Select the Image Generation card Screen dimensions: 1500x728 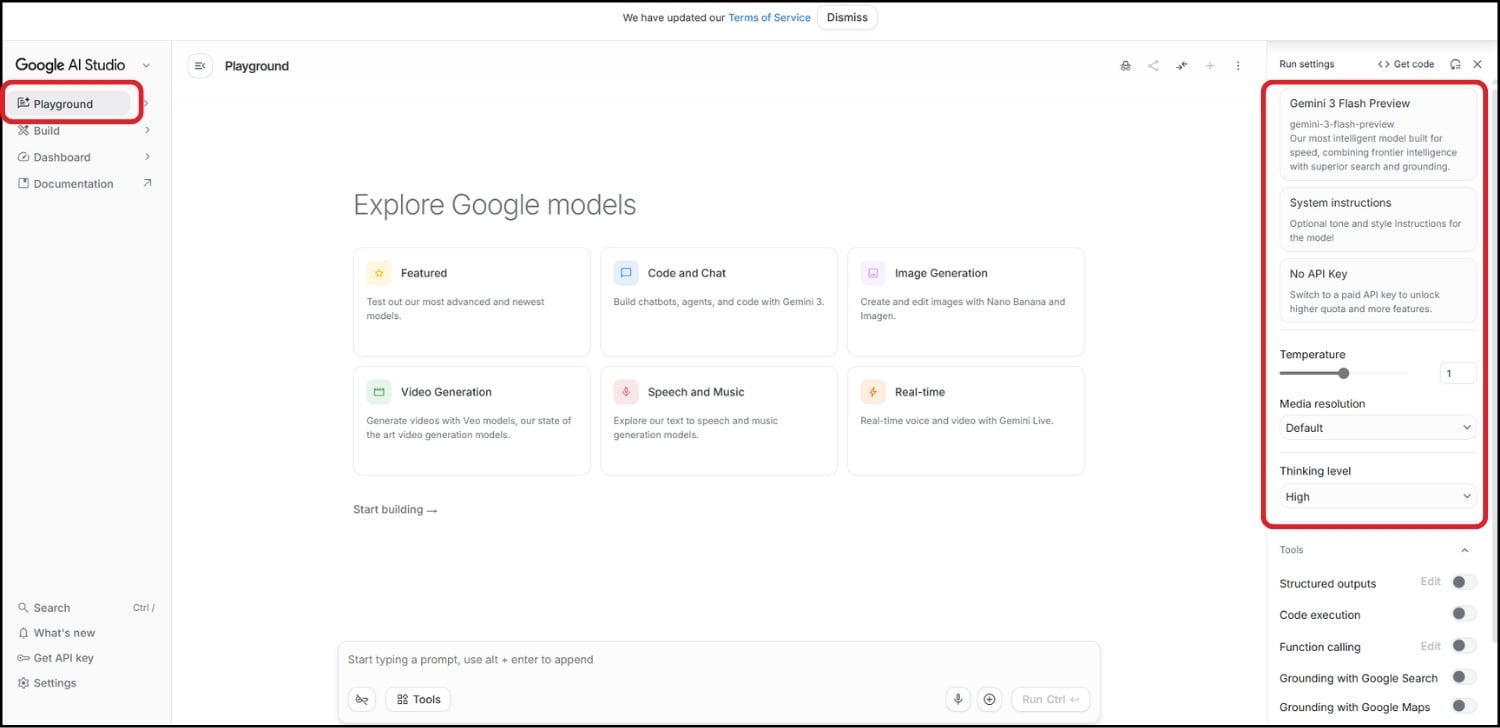coord(964,300)
